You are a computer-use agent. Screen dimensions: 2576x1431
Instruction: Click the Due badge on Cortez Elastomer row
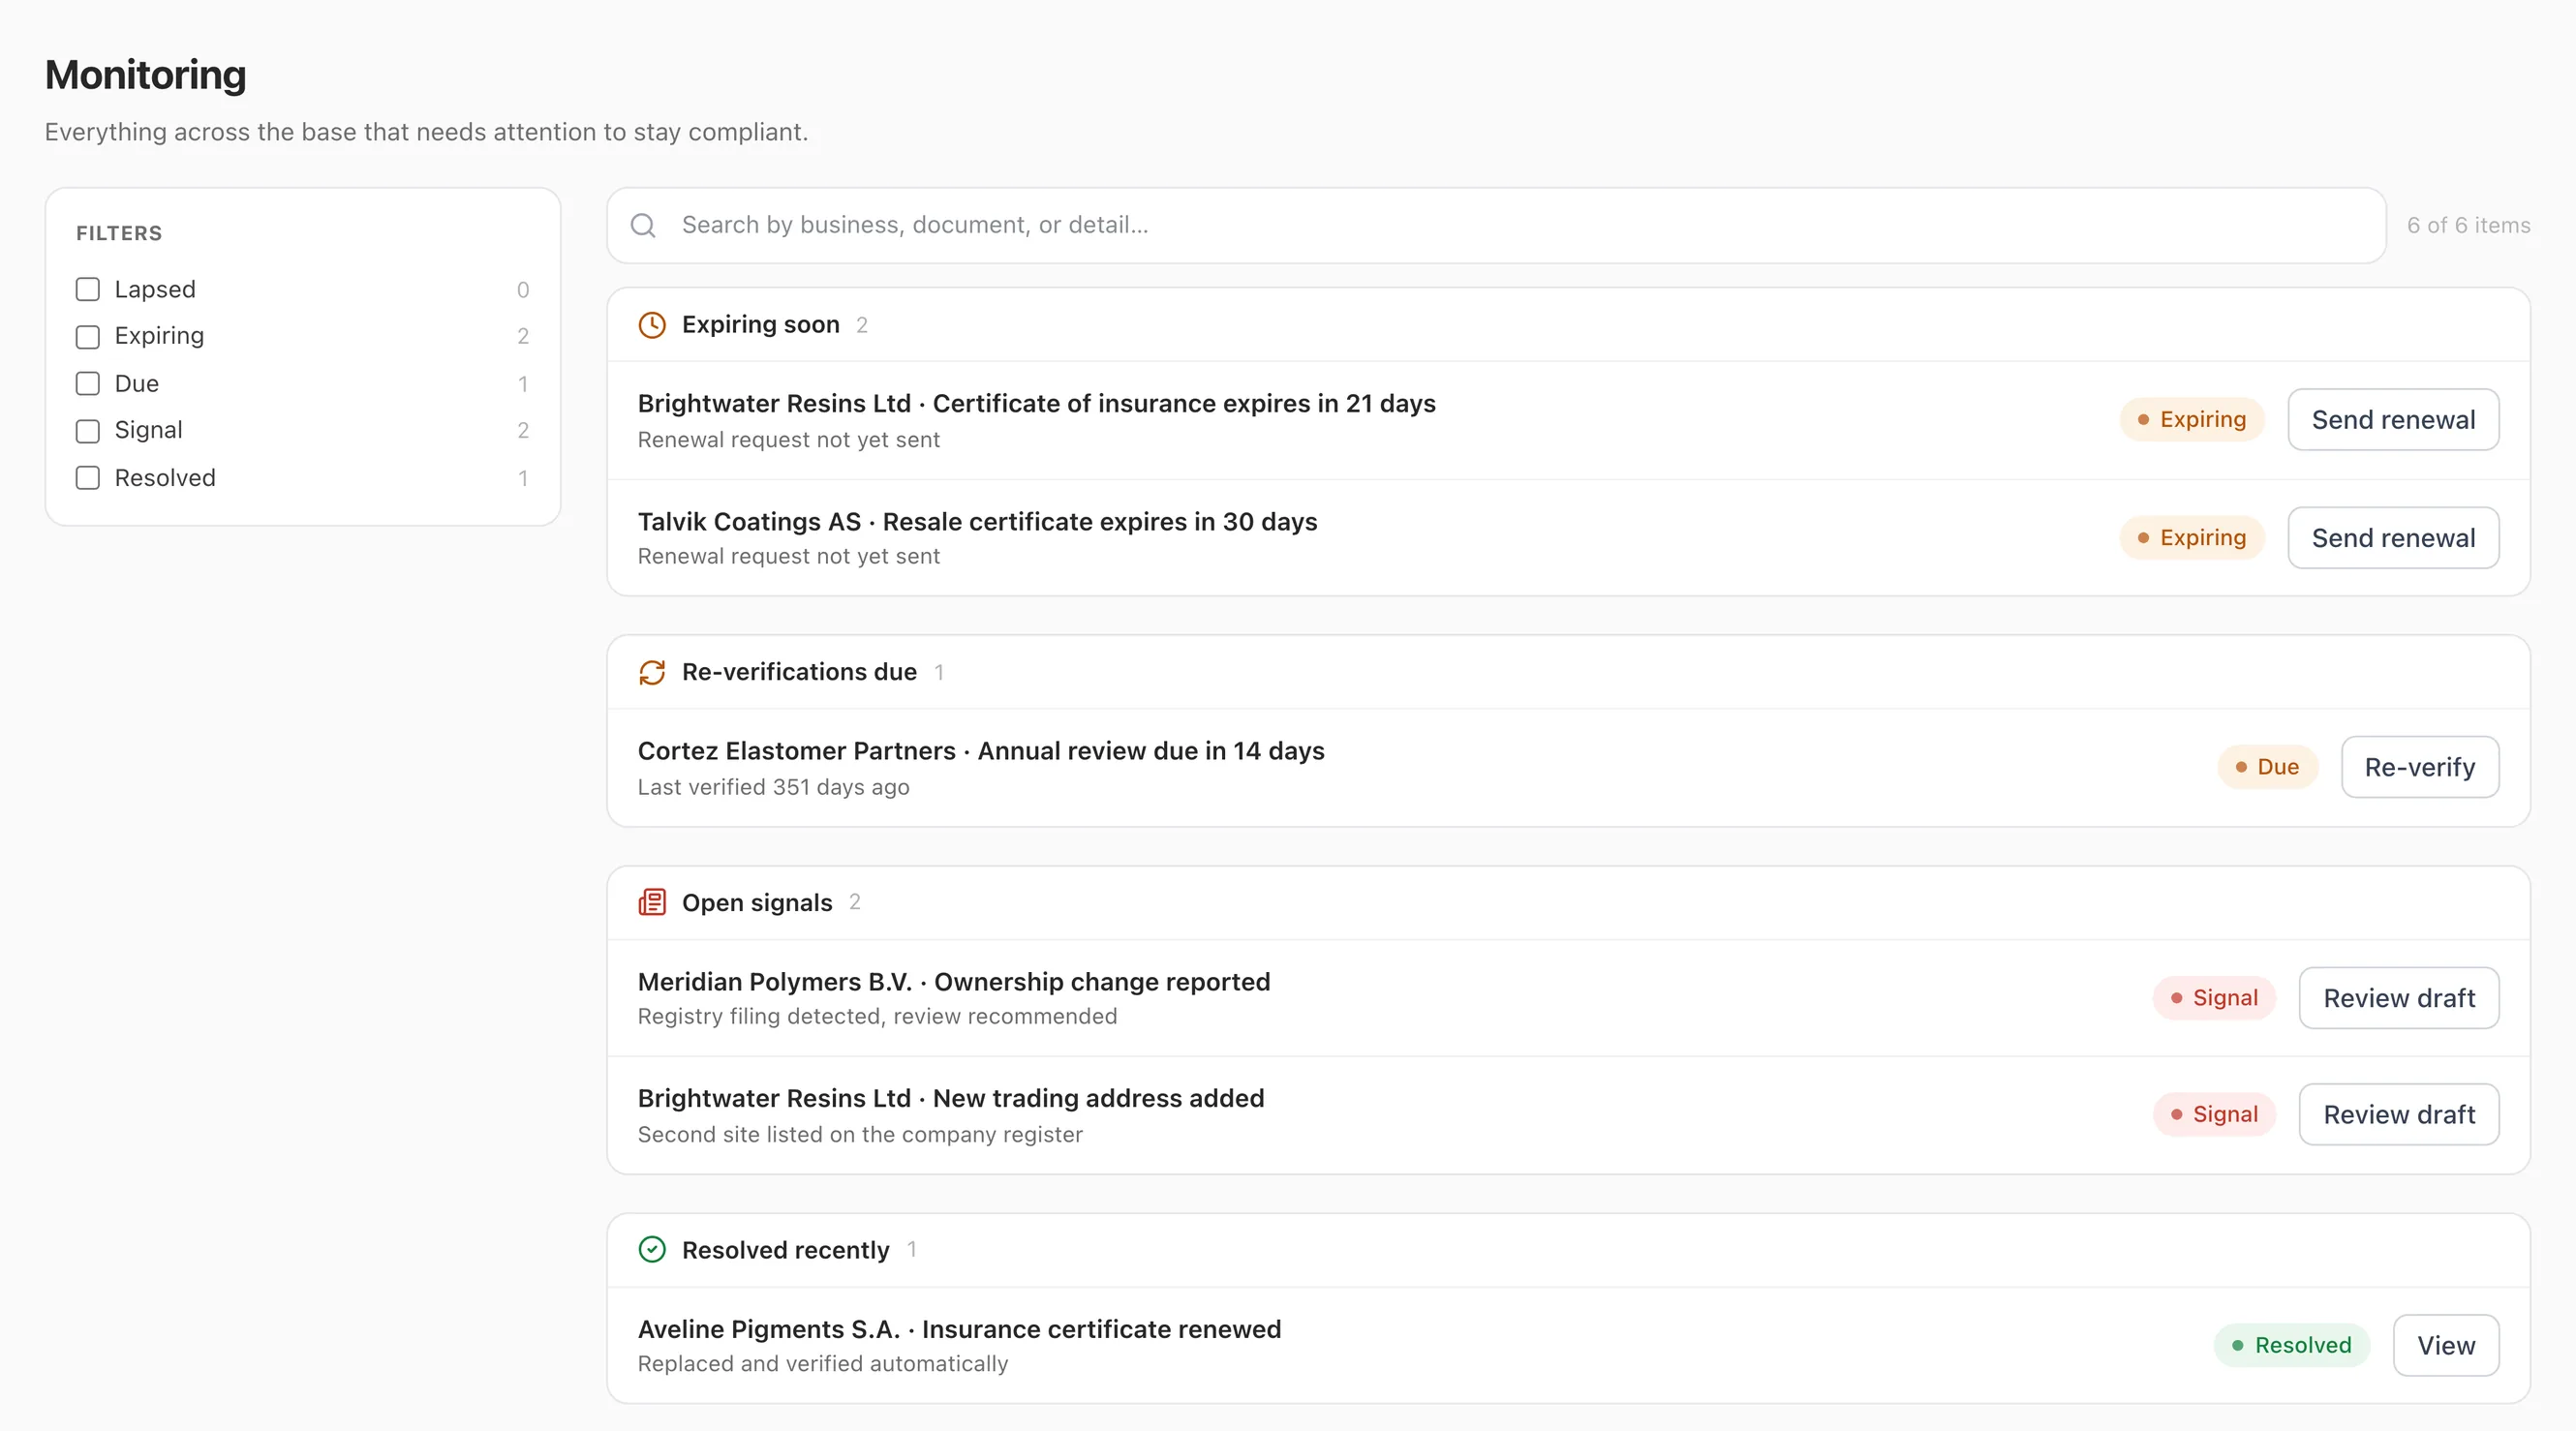(x=2267, y=767)
